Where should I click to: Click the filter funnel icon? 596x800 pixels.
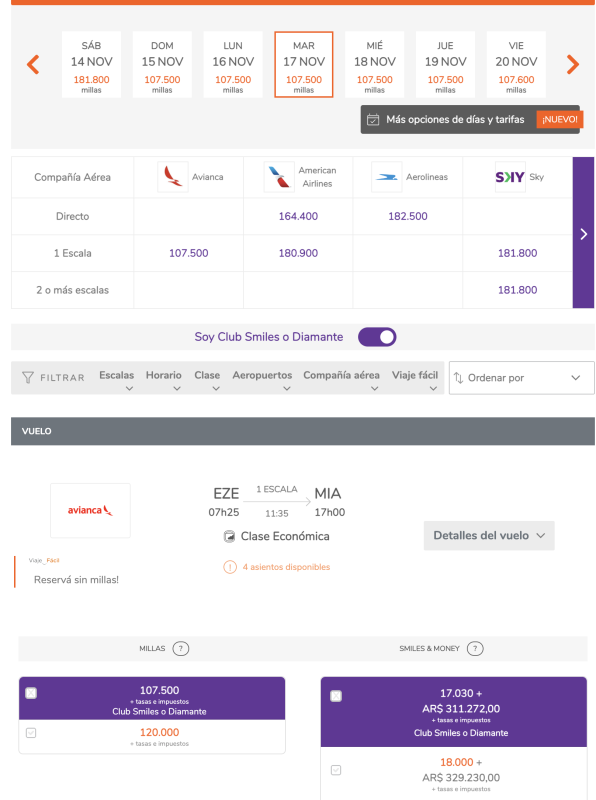28,378
